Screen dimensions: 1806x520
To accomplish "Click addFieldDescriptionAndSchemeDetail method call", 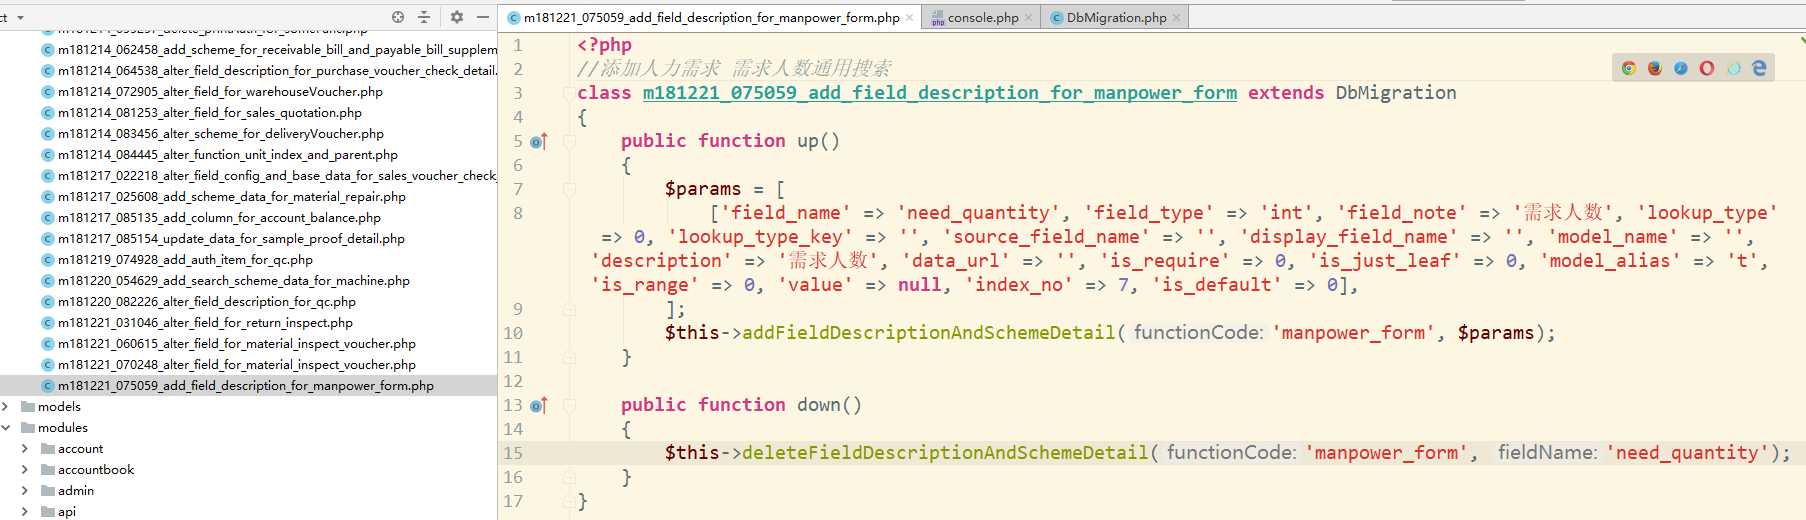I will [x=928, y=333].
